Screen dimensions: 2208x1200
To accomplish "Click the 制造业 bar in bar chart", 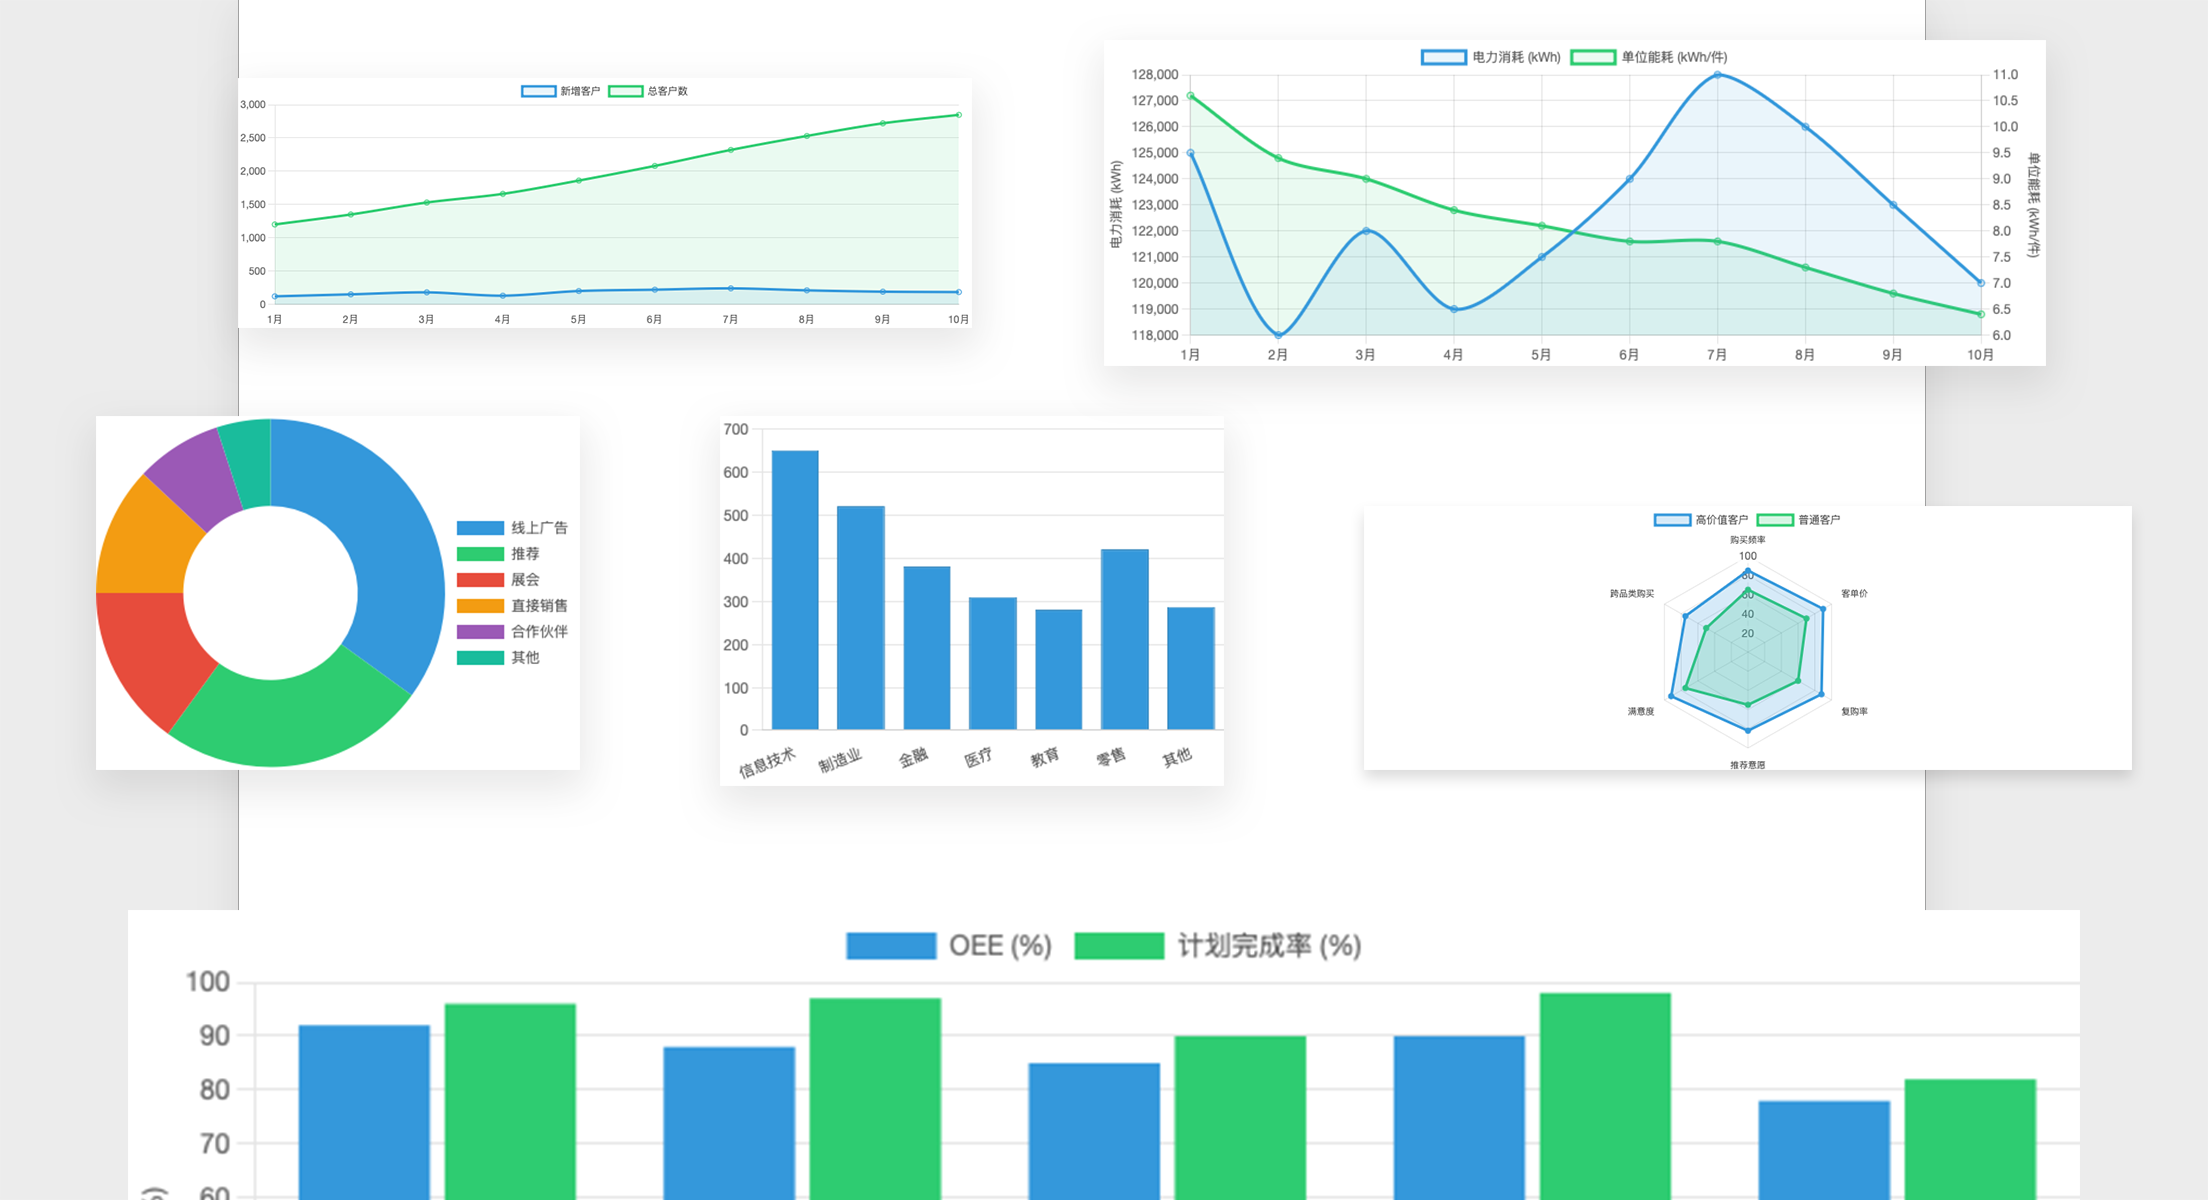I will point(860,618).
